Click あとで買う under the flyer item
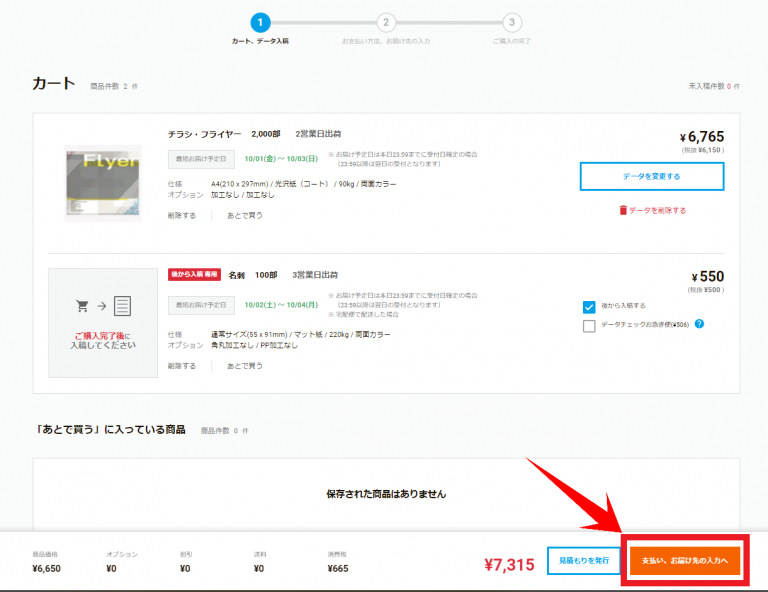Image resolution: width=768 pixels, height=592 pixels. (244, 215)
